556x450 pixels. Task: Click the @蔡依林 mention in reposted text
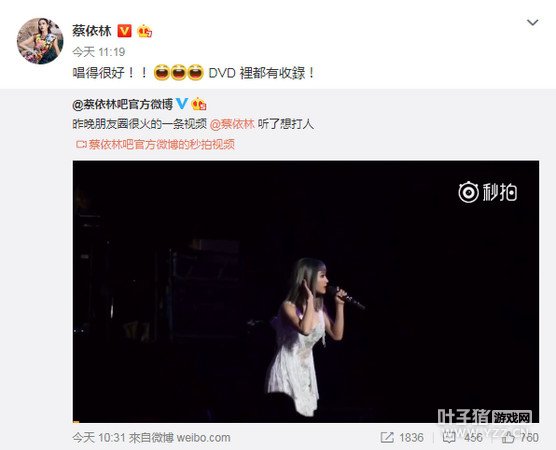tap(232, 124)
